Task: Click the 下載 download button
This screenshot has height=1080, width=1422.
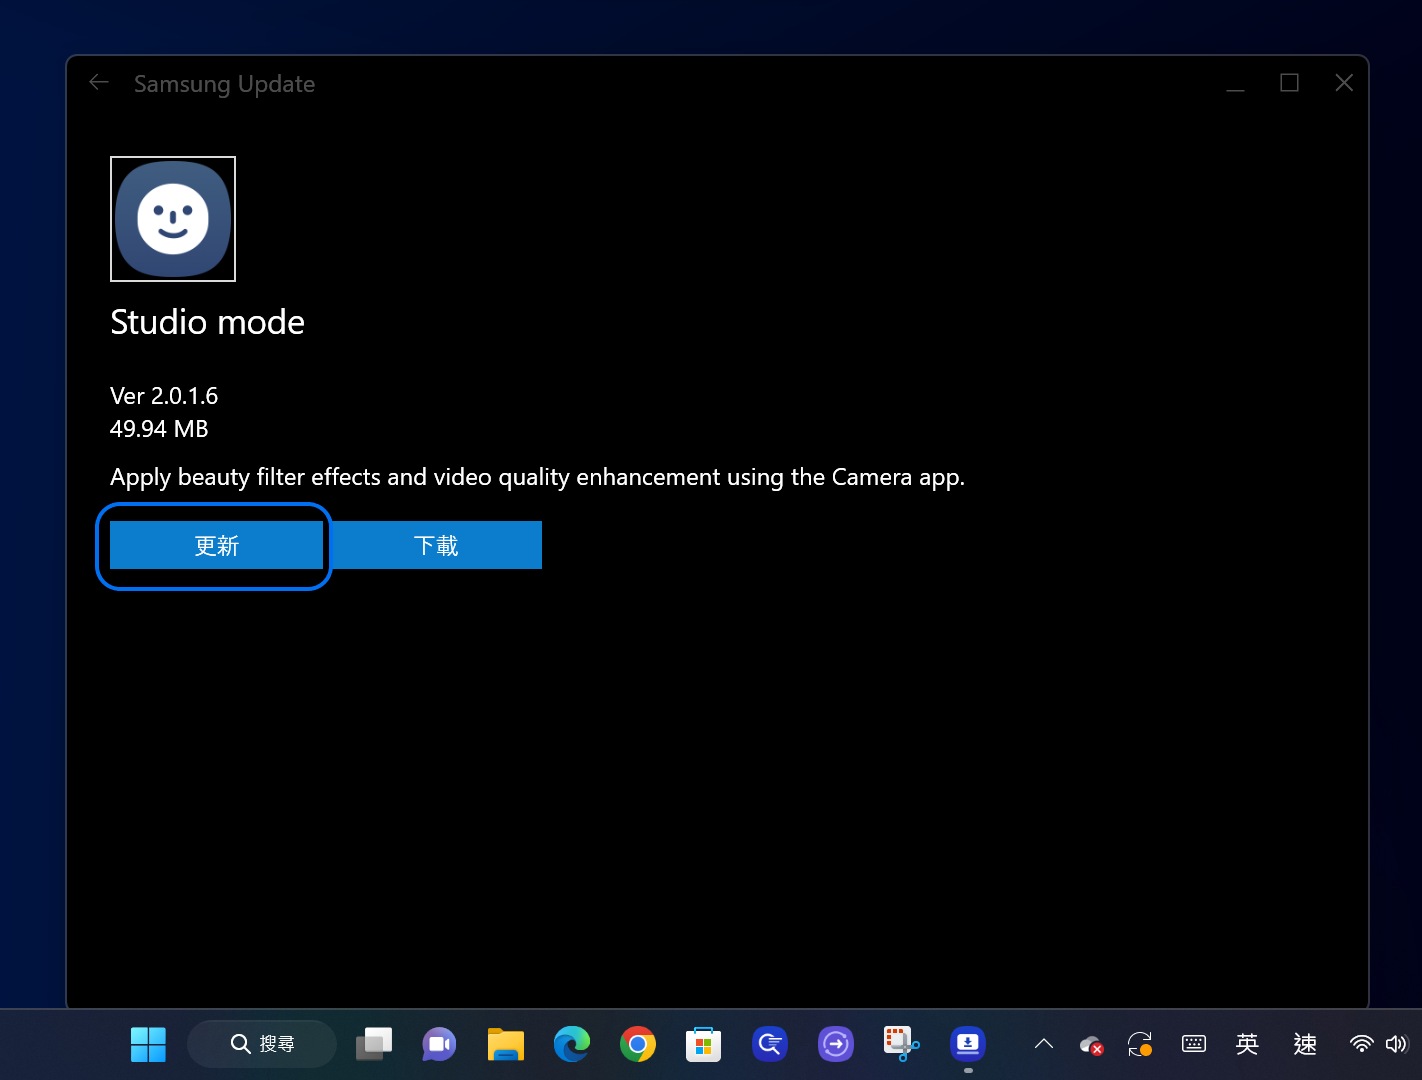Action: click(436, 545)
